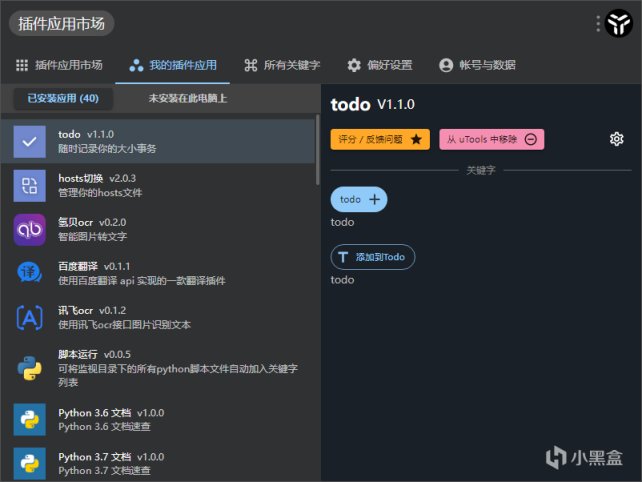The width and height of the screenshot is (642, 482).
Task: Click the 讯飞ocr bracket A icon
Action: pos(29,317)
